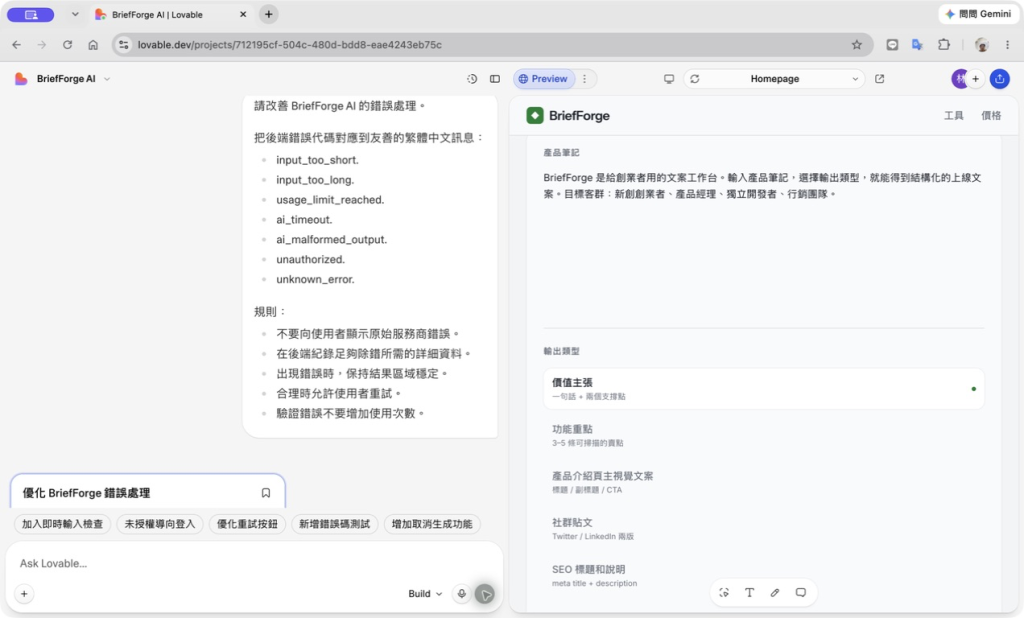
Task: Select the SEO 標題和說明 output type
Action: [x=763, y=576]
